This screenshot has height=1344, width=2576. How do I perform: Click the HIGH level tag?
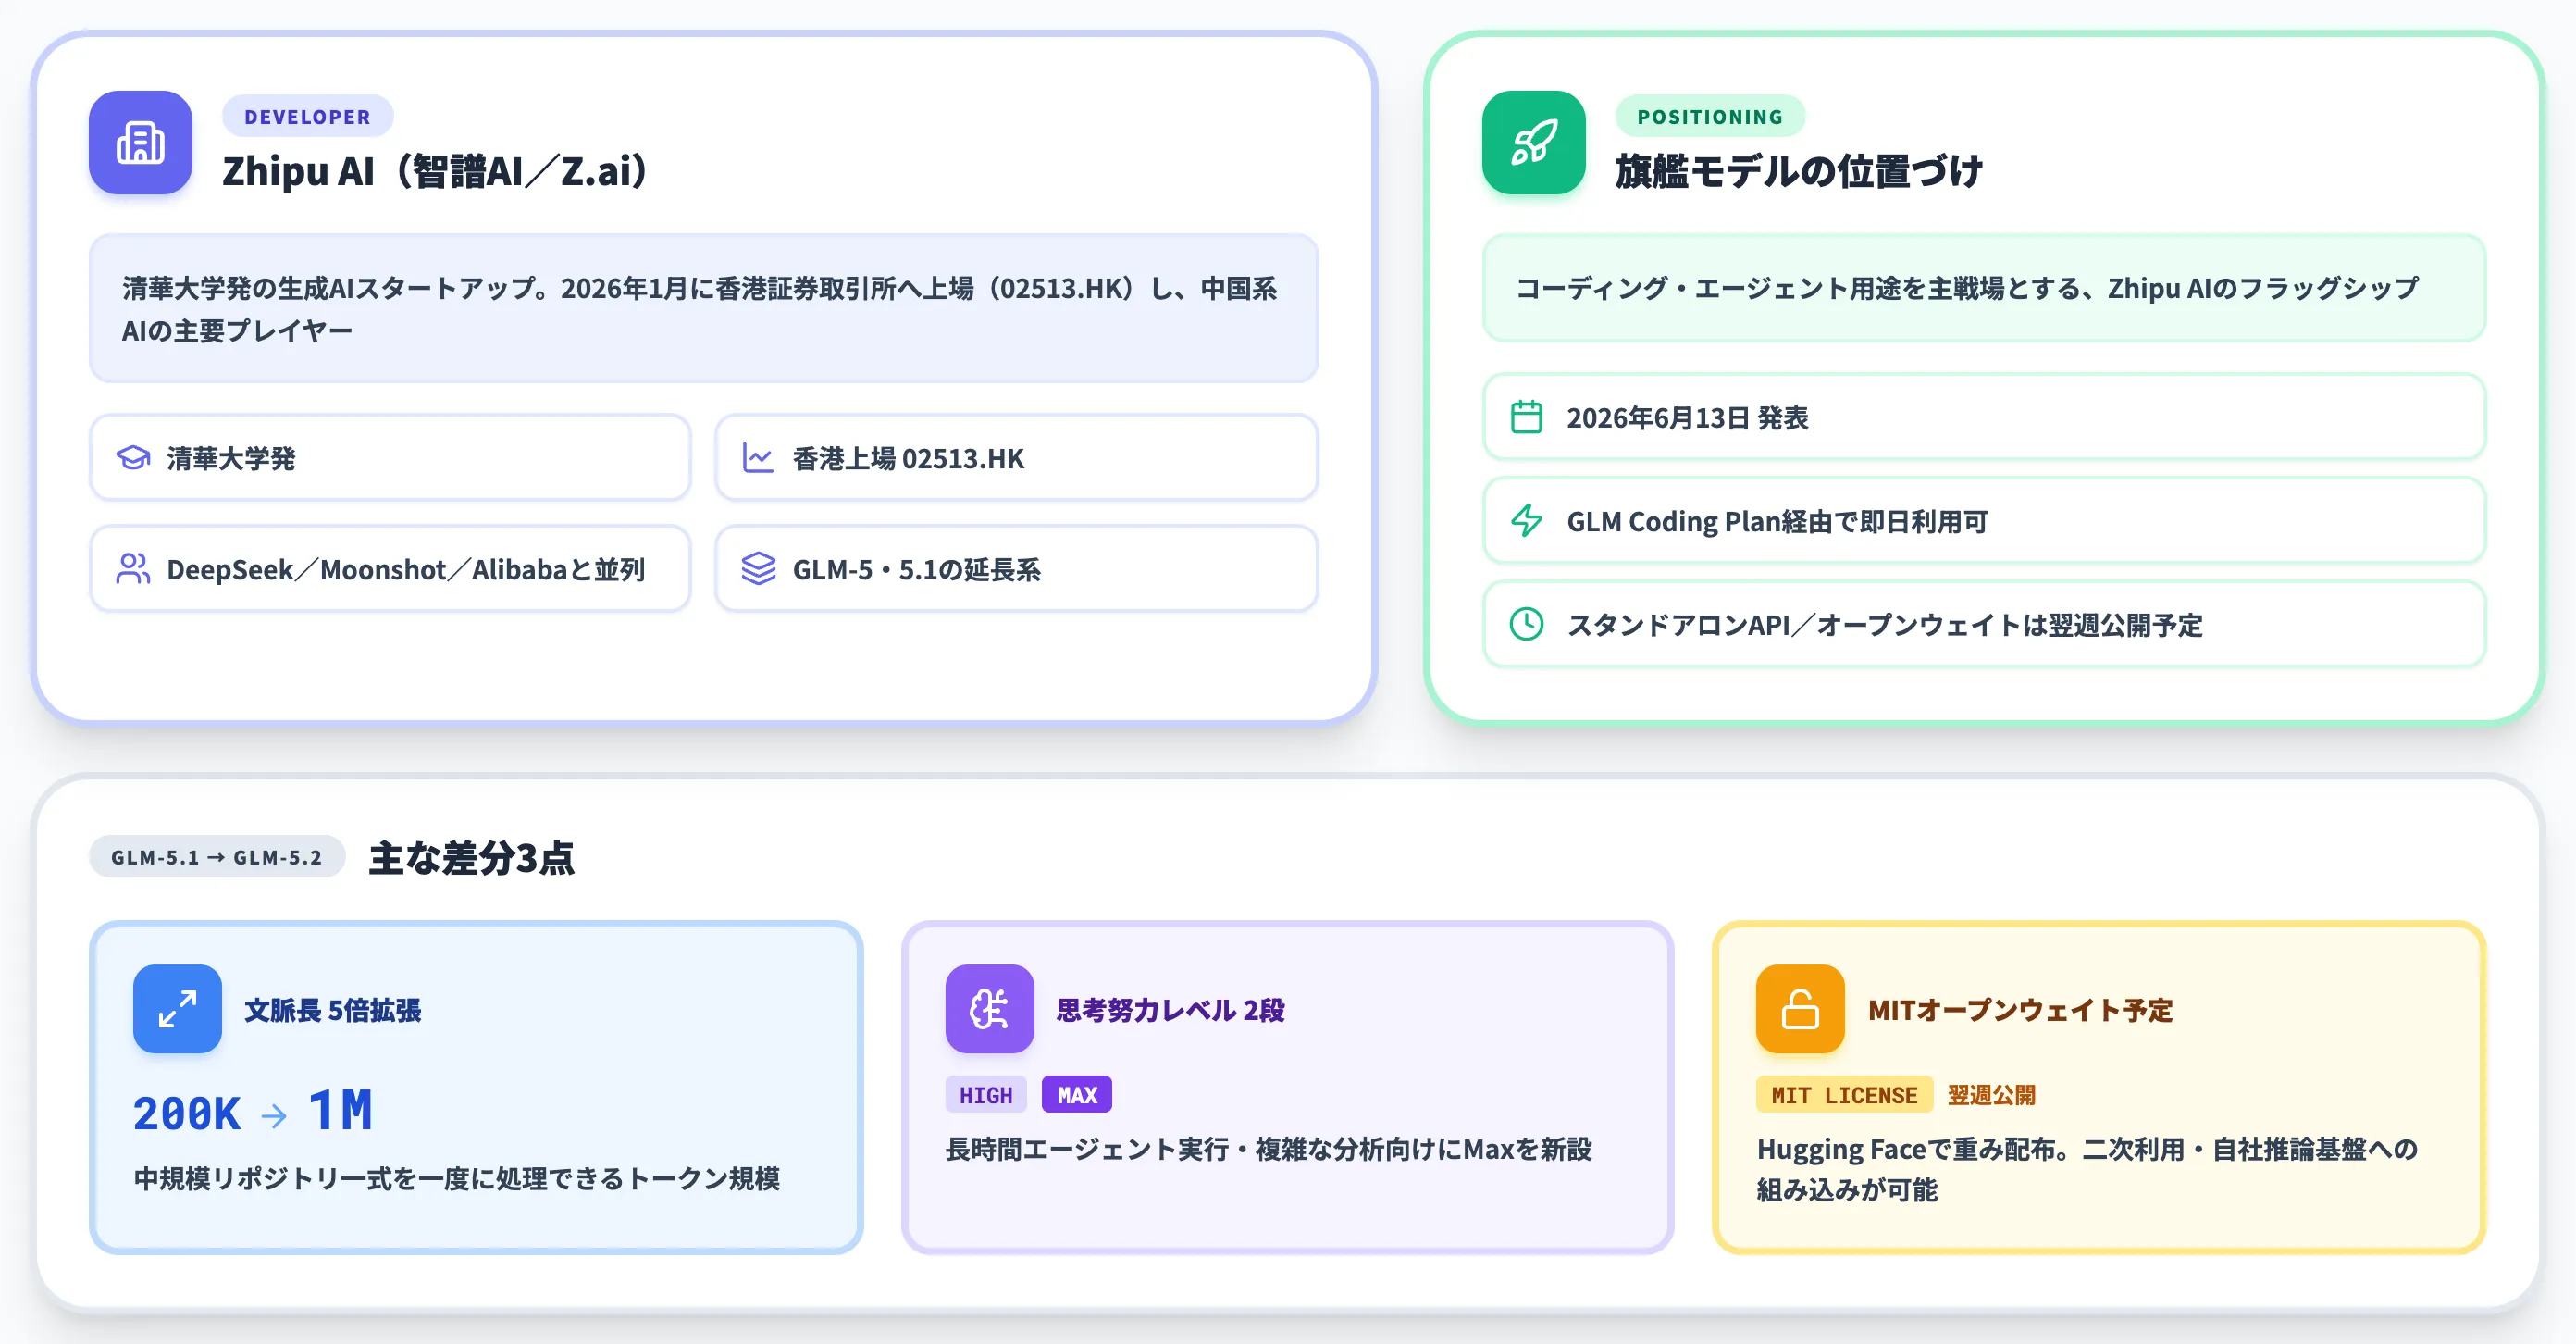[985, 1095]
